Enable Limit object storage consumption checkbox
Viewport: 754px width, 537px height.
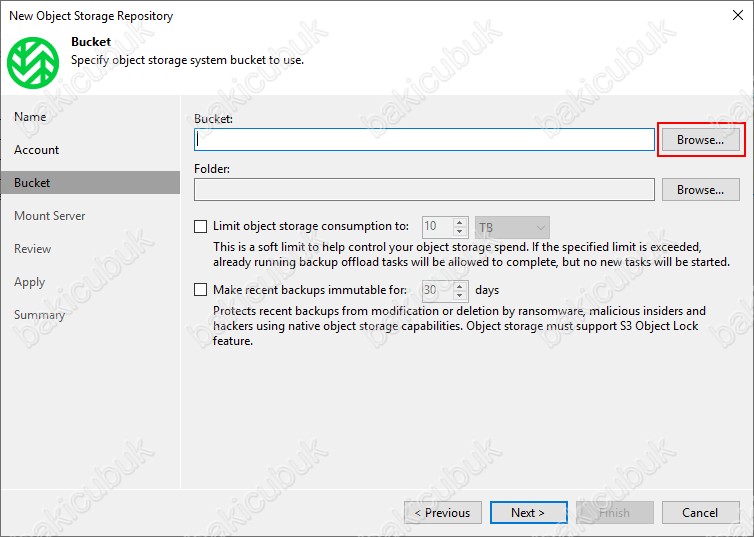201,226
